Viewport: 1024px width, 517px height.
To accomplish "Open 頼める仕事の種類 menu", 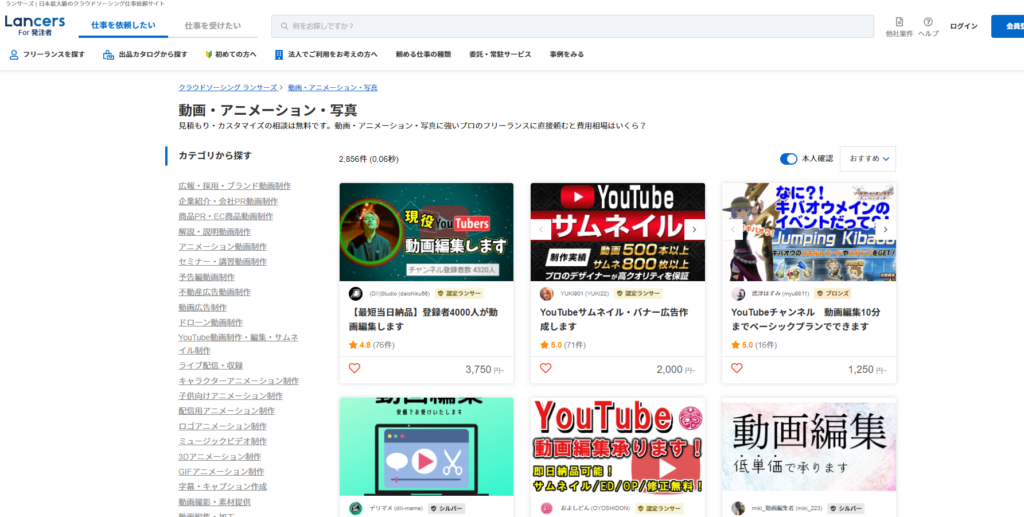I will click(423, 55).
